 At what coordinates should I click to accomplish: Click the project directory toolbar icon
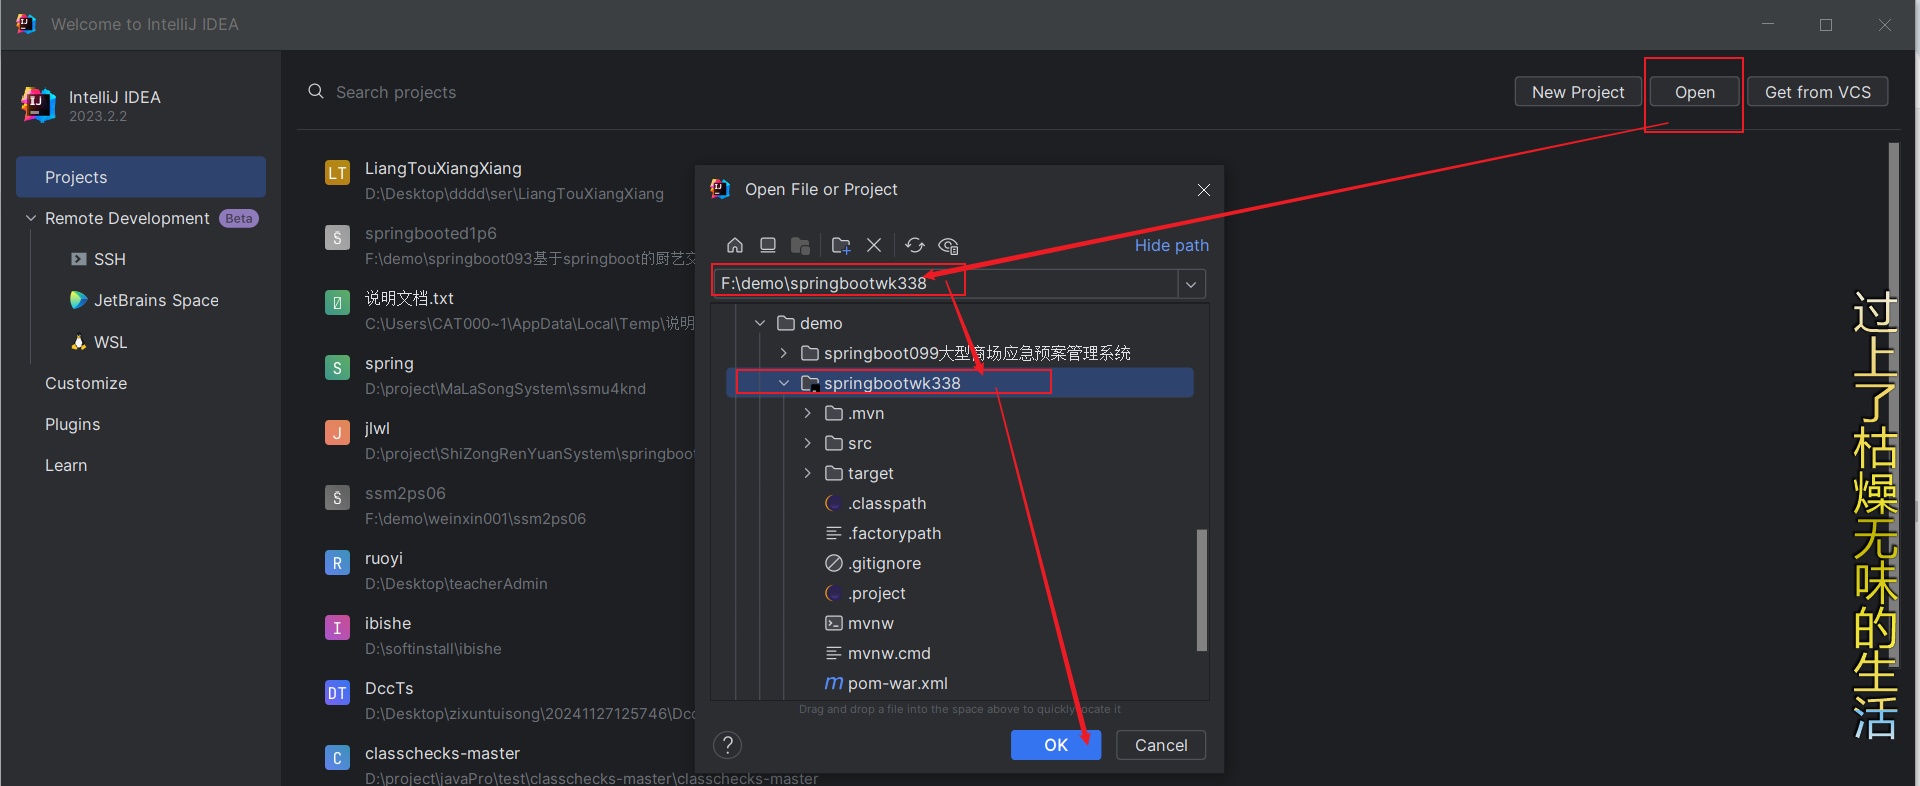point(801,245)
